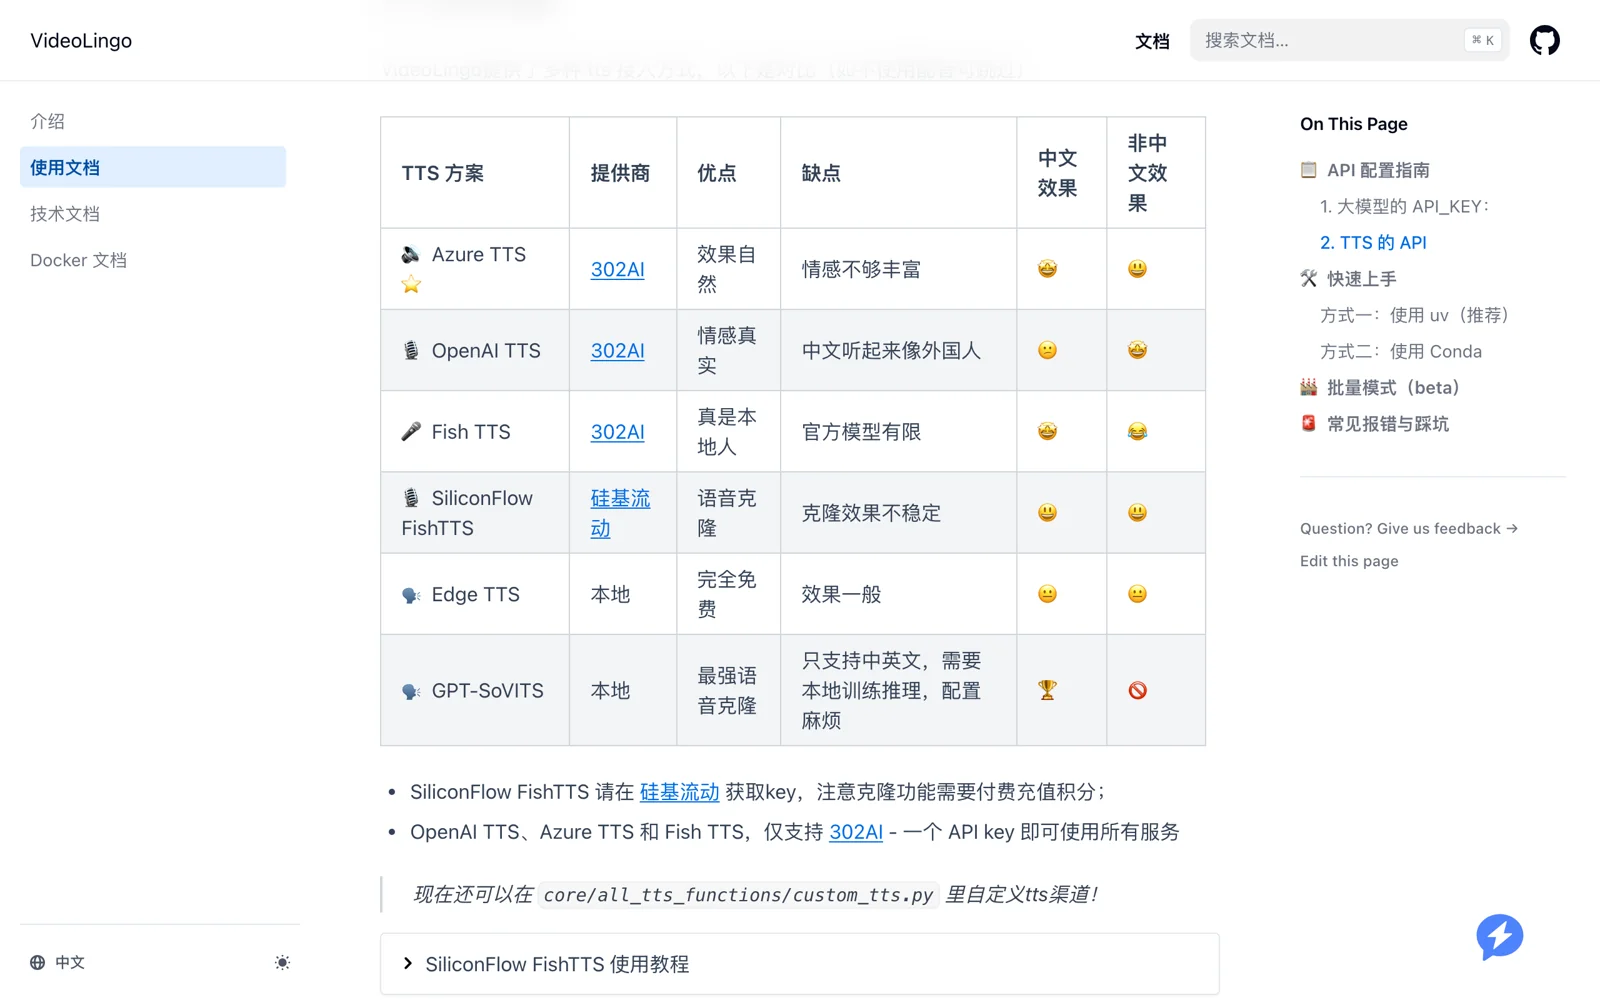The image size is (1600, 1000).
Task: Jump to 1. 大模型的 API_KEY section
Action: (x=1405, y=206)
